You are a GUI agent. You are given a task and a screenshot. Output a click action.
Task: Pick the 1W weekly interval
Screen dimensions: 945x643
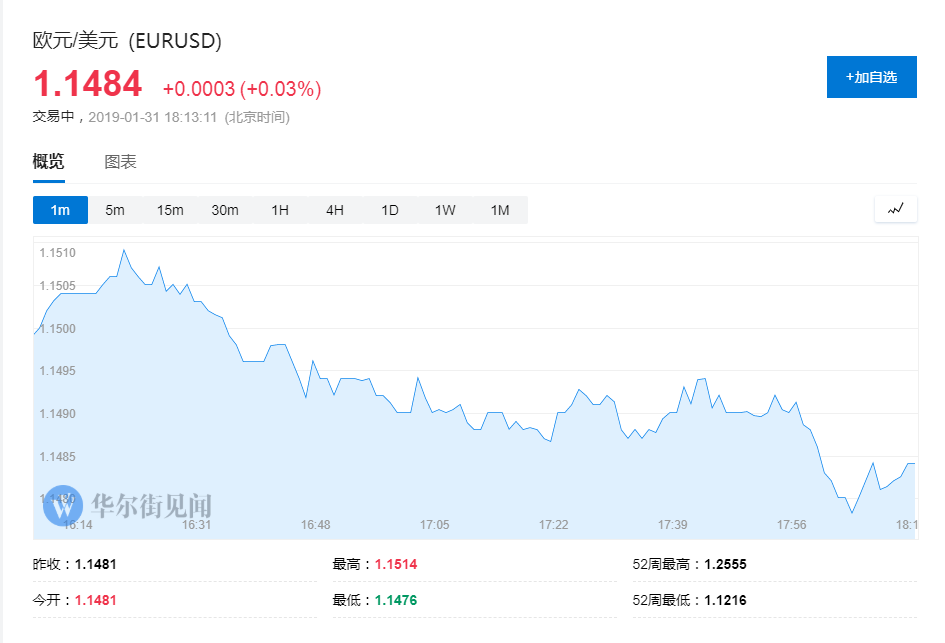[445, 210]
